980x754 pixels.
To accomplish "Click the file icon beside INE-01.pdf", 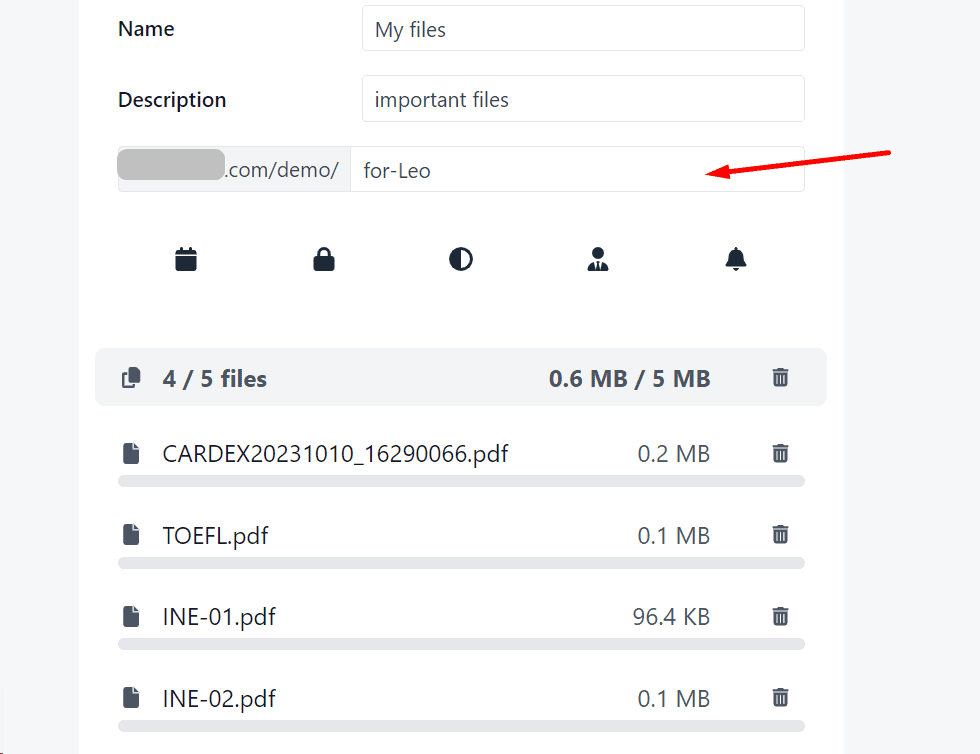I will tap(131, 616).
